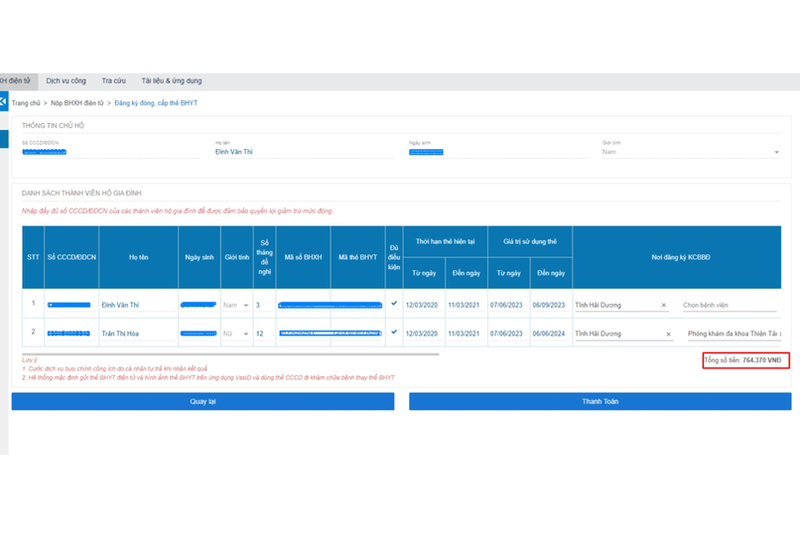Click the Số CCCD/ĐDCN field of chủ hộ

111,152
